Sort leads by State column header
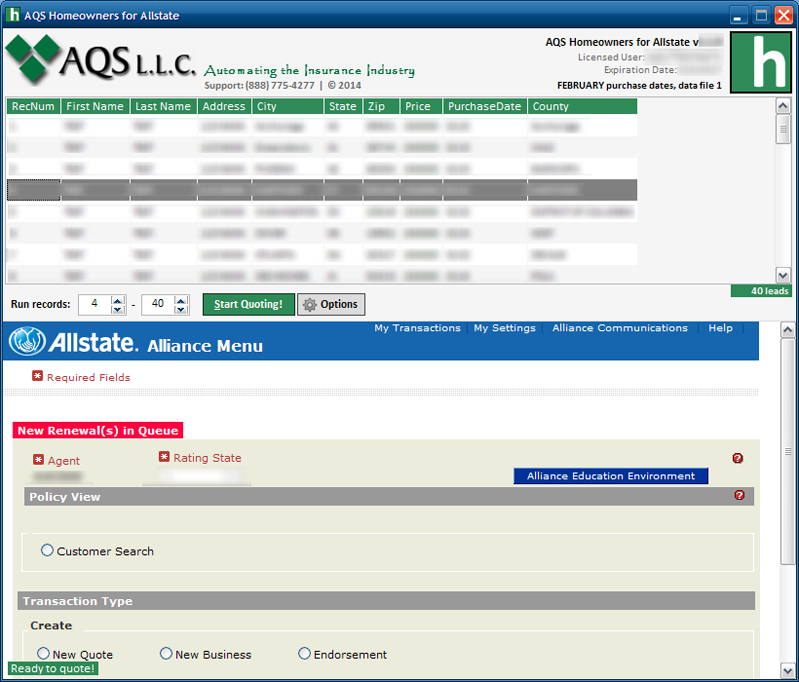 343,106
